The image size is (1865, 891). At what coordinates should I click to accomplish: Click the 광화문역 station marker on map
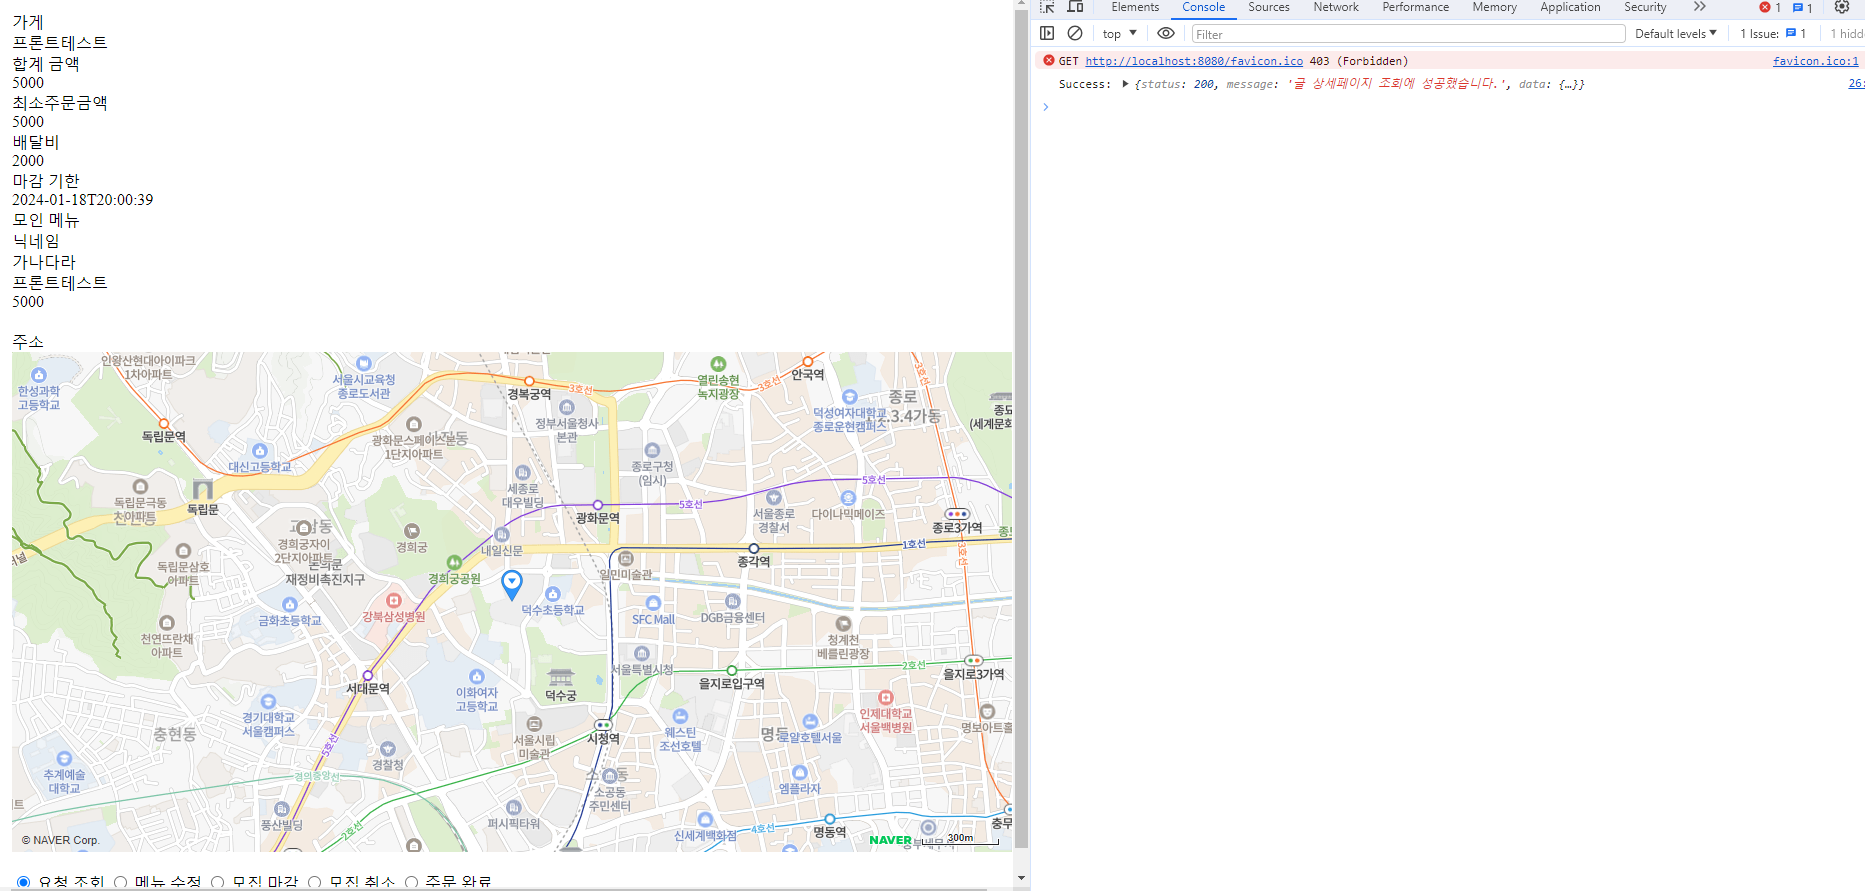(x=598, y=505)
